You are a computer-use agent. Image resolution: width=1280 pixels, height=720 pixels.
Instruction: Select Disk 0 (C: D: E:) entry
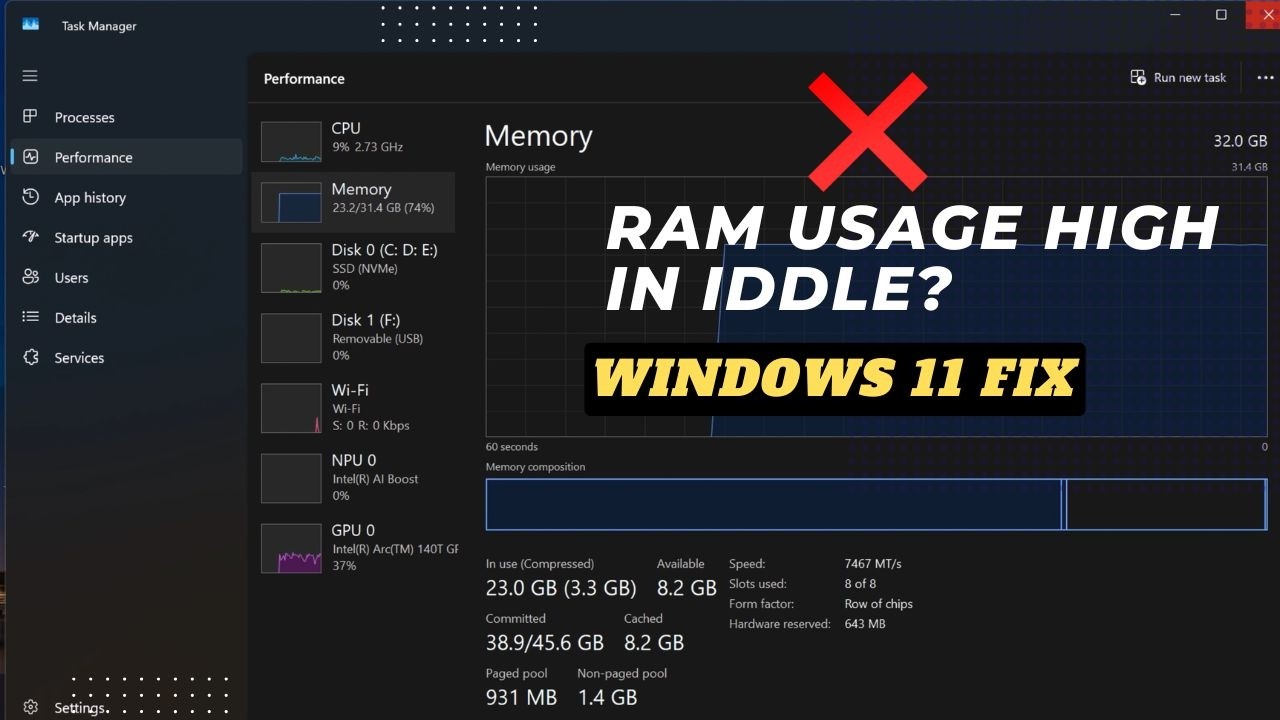pyautogui.click(x=353, y=267)
